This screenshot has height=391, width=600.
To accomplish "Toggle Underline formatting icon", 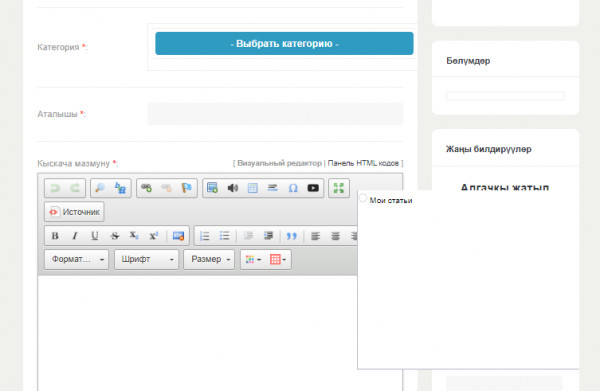I will (x=95, y=236).
